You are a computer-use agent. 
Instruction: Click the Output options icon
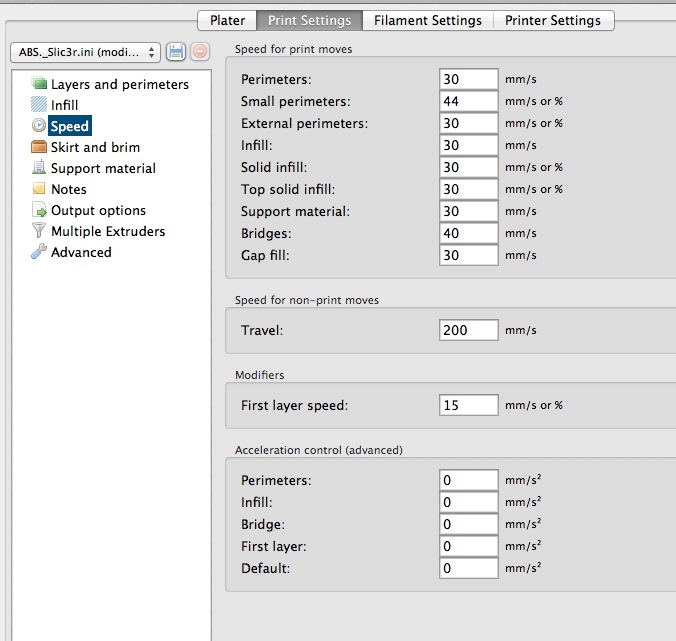(x=39, y=210)
